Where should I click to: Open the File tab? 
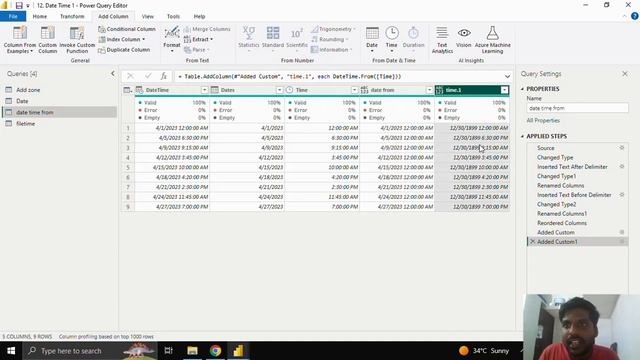pyautogui.click(x=13, y=16)
